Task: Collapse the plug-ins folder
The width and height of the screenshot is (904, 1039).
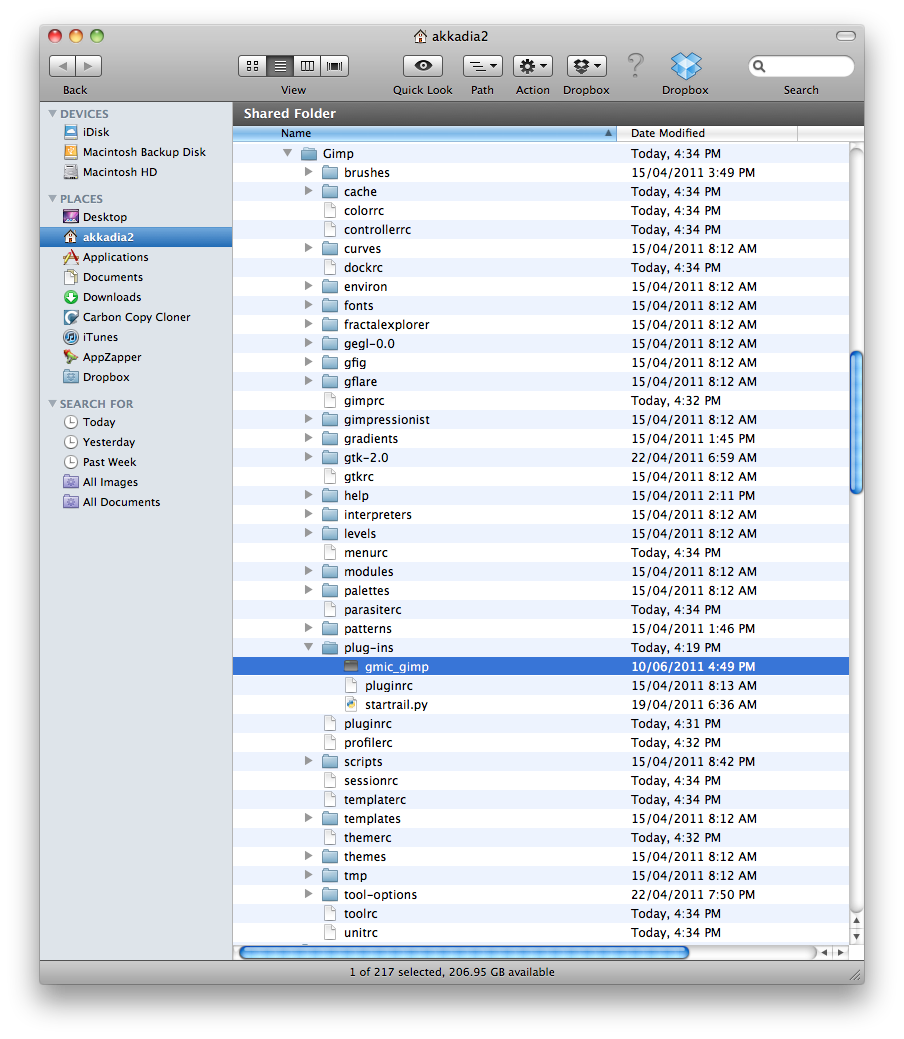Action: click(x=308, y=647)
